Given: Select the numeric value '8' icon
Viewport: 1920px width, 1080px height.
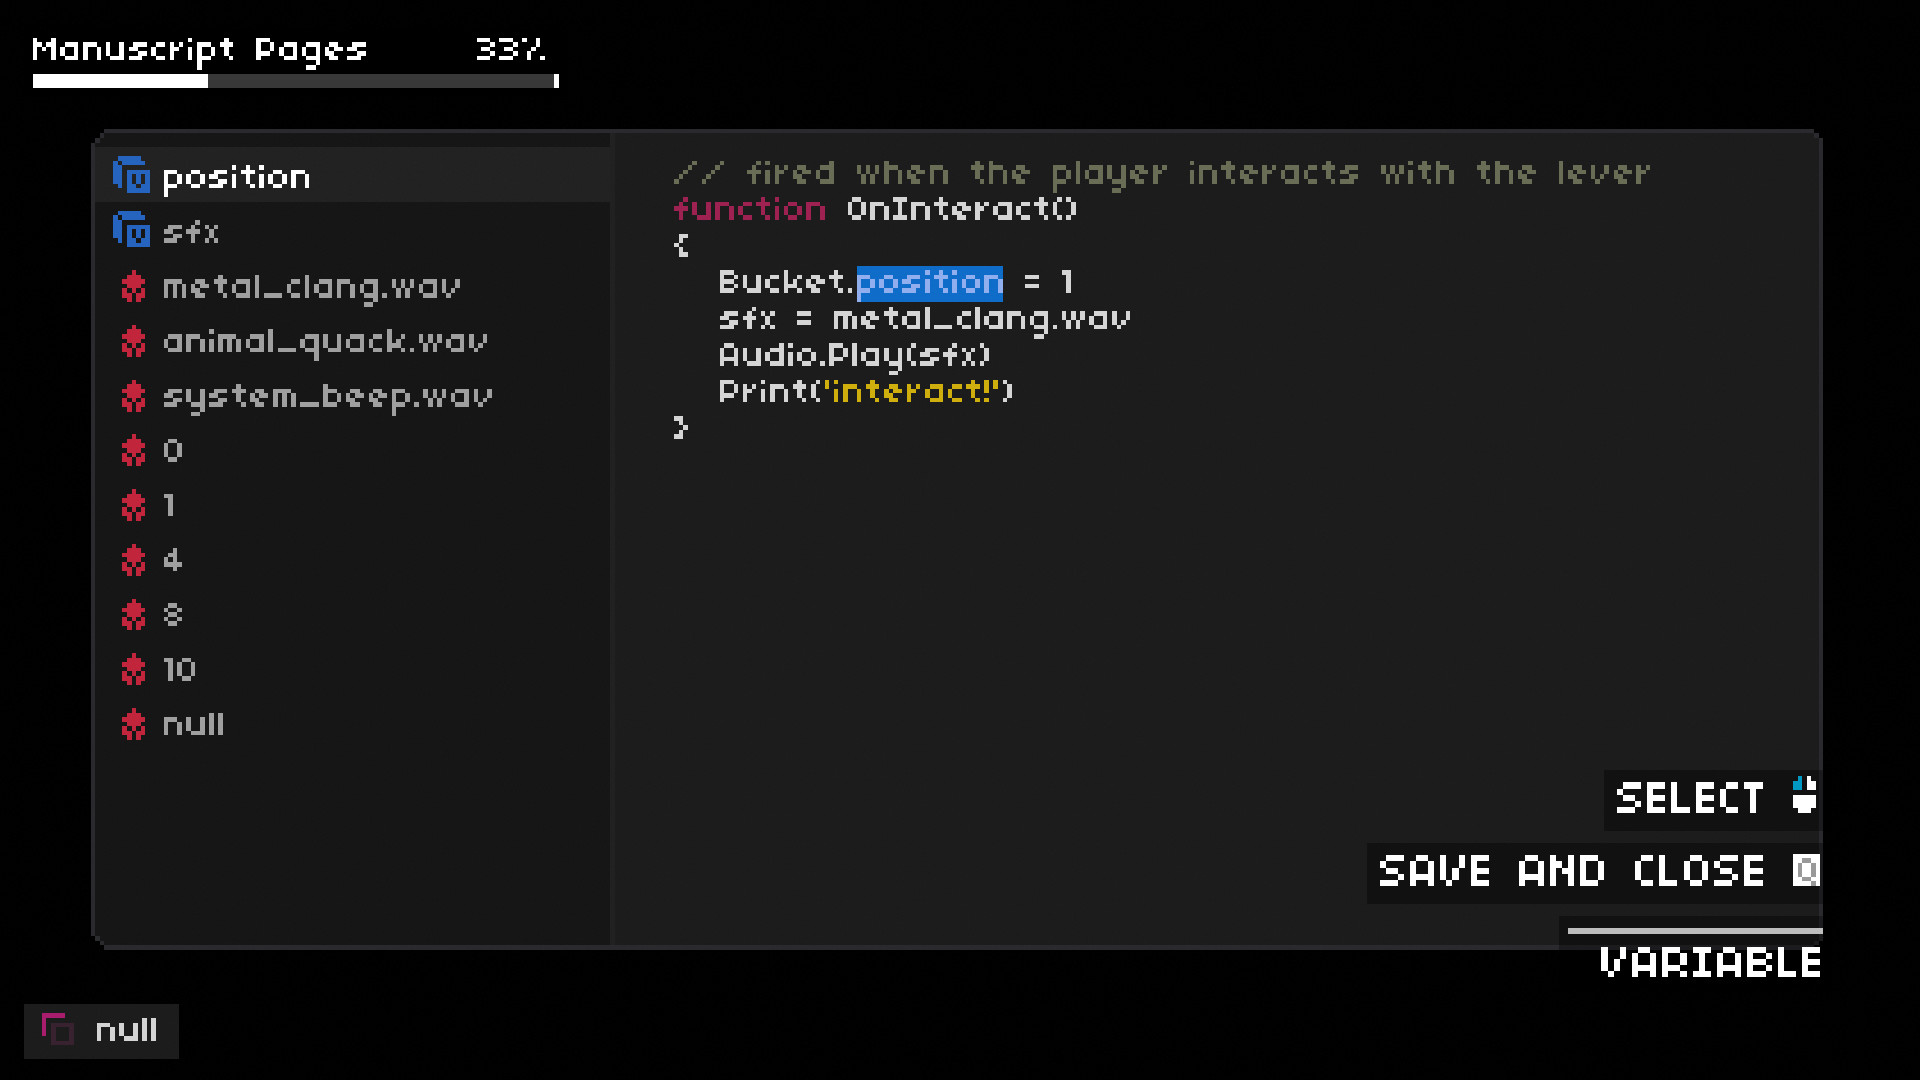Looking at the screenshot, I should point(133,615).
